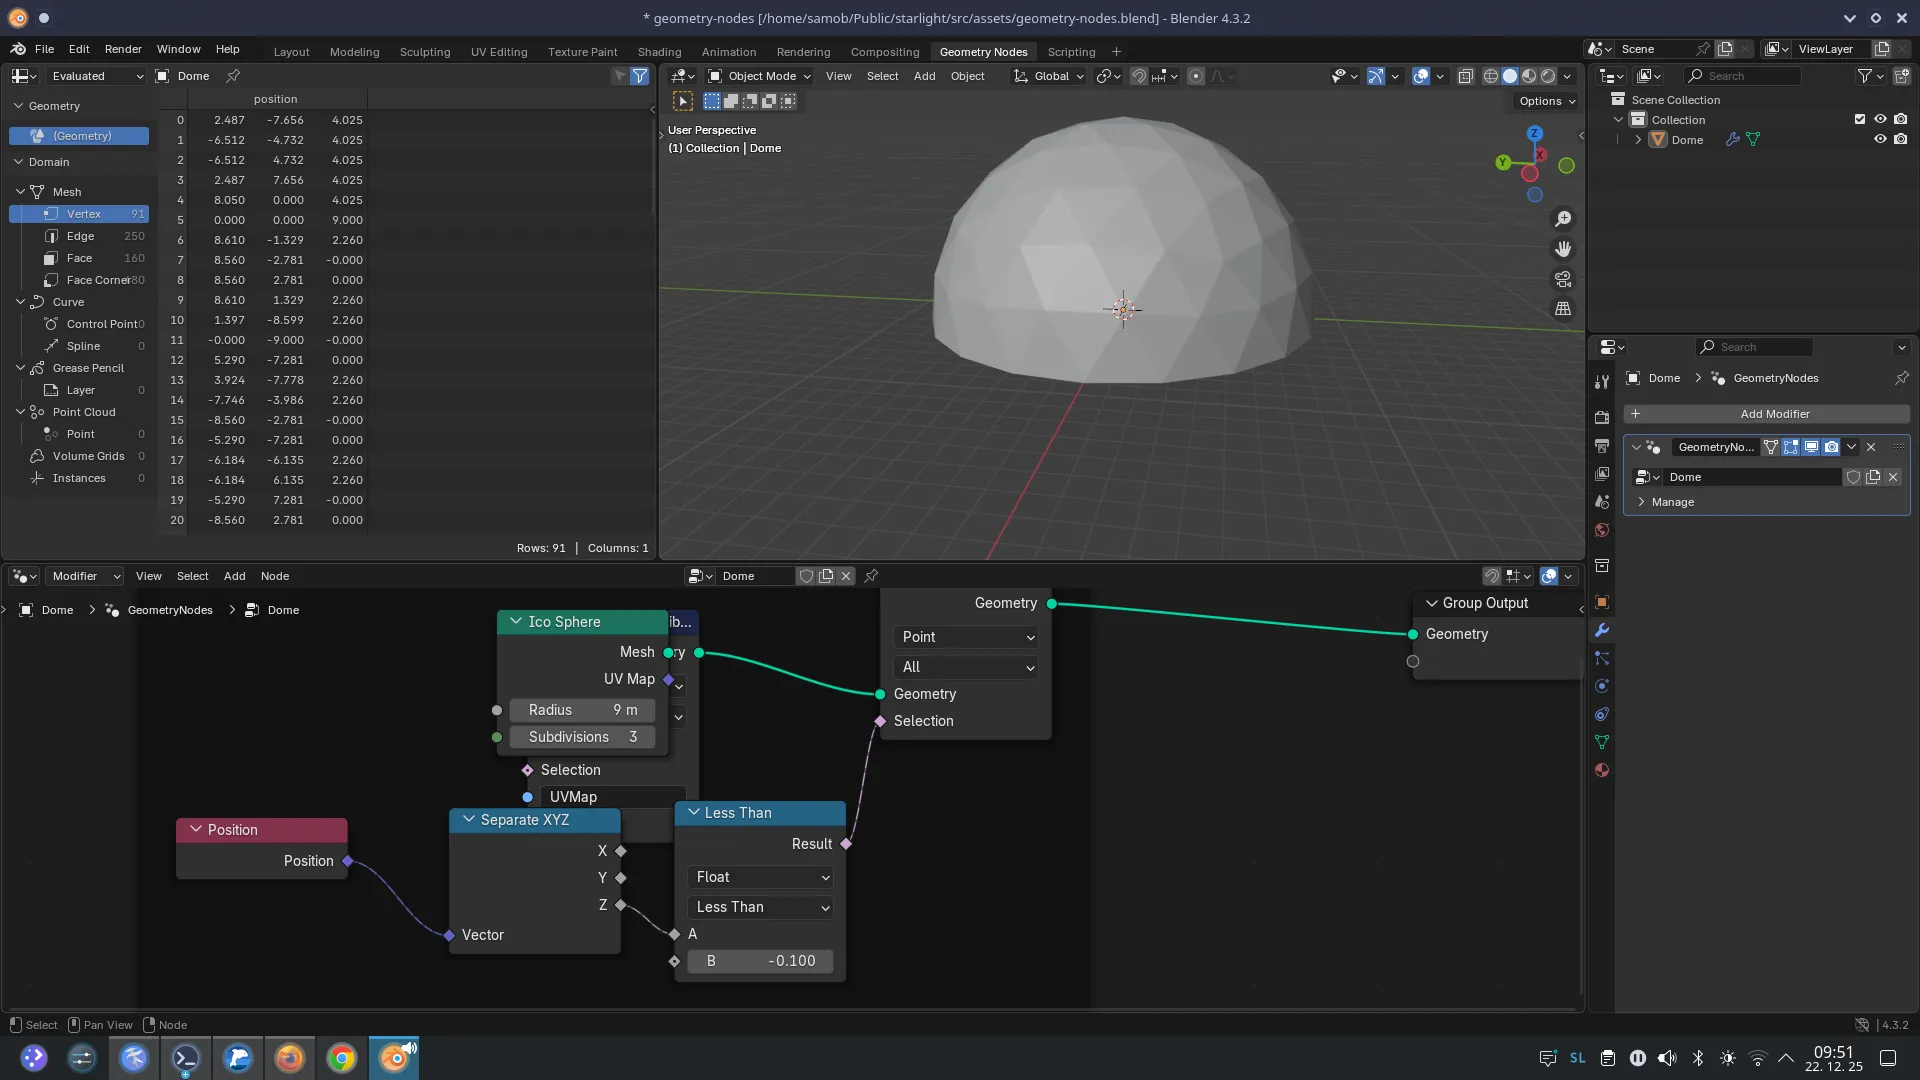Click the Add Modifier button
1920x1080 pixels.
1775,413
